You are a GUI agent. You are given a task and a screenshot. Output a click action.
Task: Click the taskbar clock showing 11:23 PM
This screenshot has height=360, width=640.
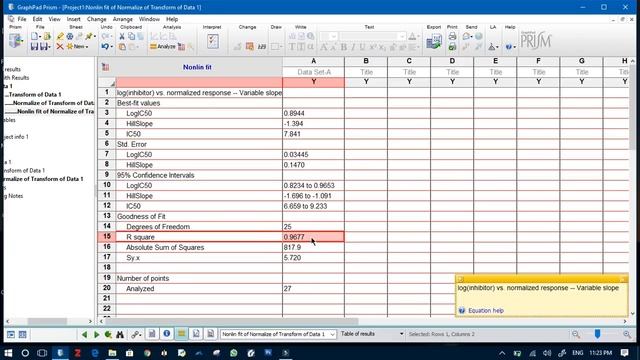pos(600,353)
